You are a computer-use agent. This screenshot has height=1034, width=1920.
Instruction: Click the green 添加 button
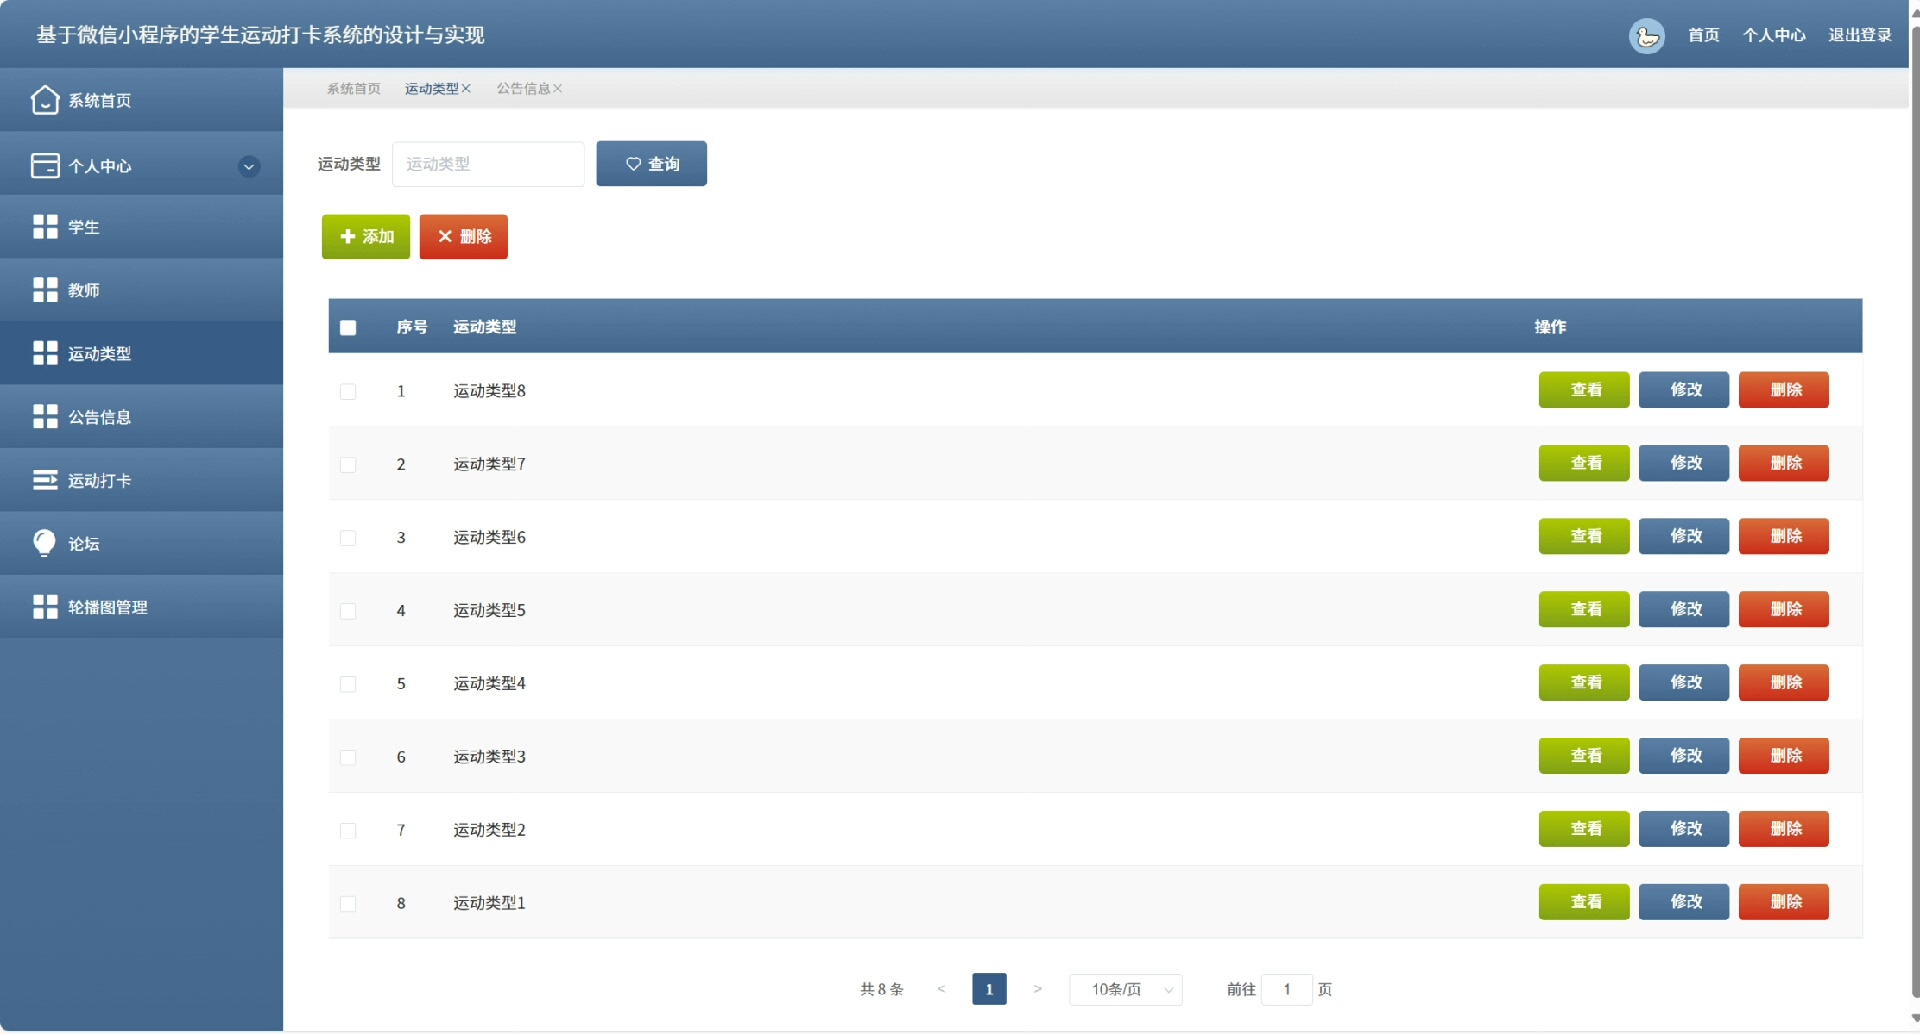click(365, 236)
